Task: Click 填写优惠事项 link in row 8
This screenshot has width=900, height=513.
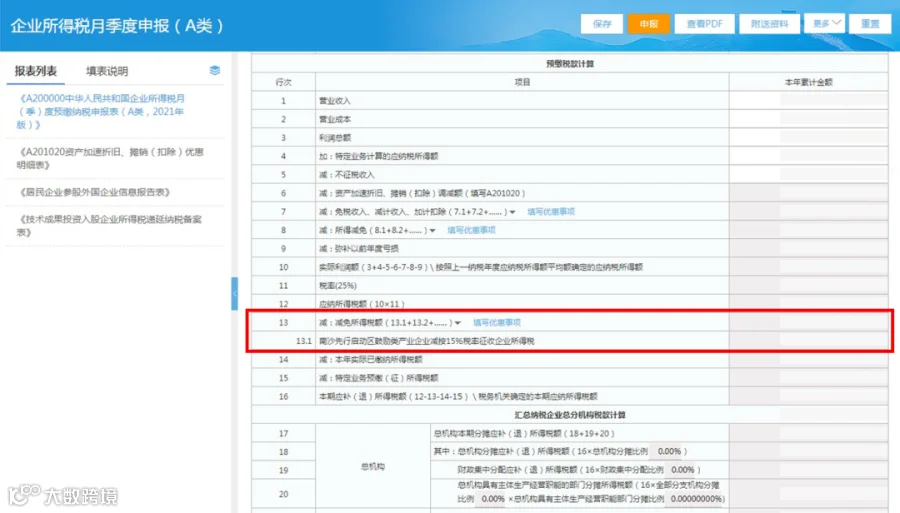Action: click(471, 230)
